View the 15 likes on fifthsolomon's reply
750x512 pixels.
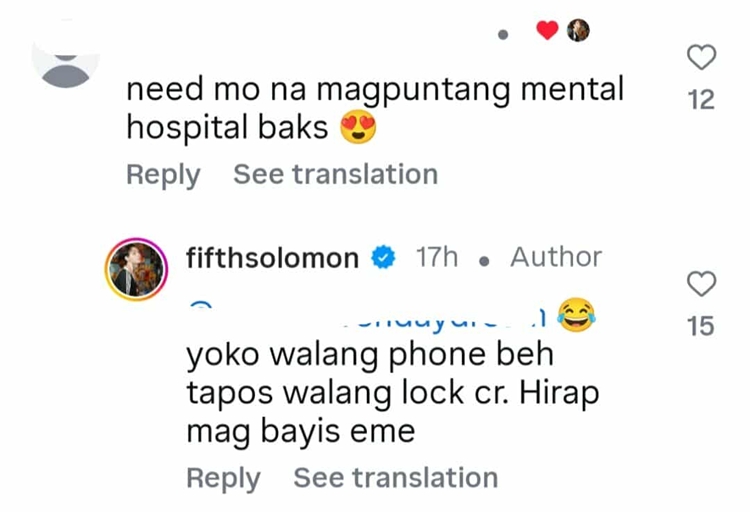pyautogui.click(x=701, y=326)
